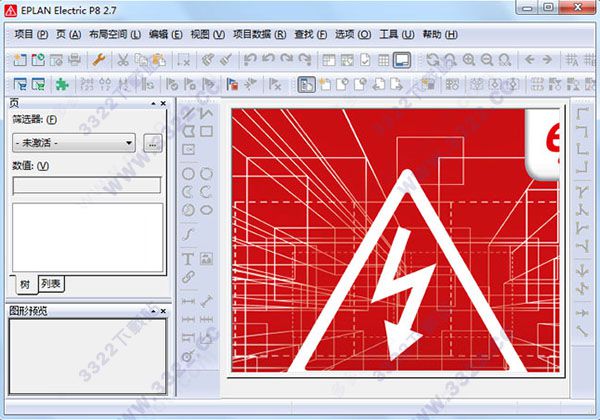The width and height of the screenshot is (600, 420).
Task: Click the red flag message icon
Action: (x=232, y=84)
